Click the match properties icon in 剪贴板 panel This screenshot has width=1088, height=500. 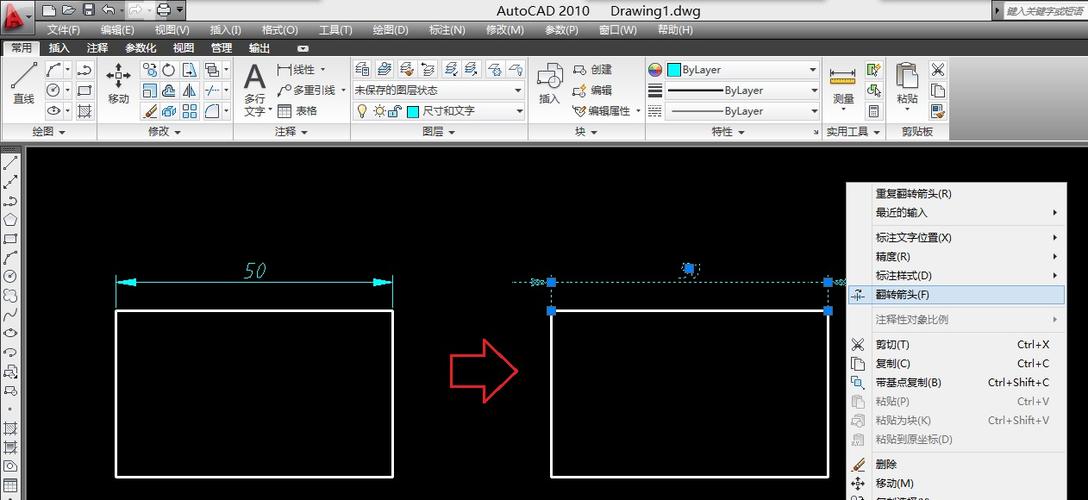click(x=937, y=111)
